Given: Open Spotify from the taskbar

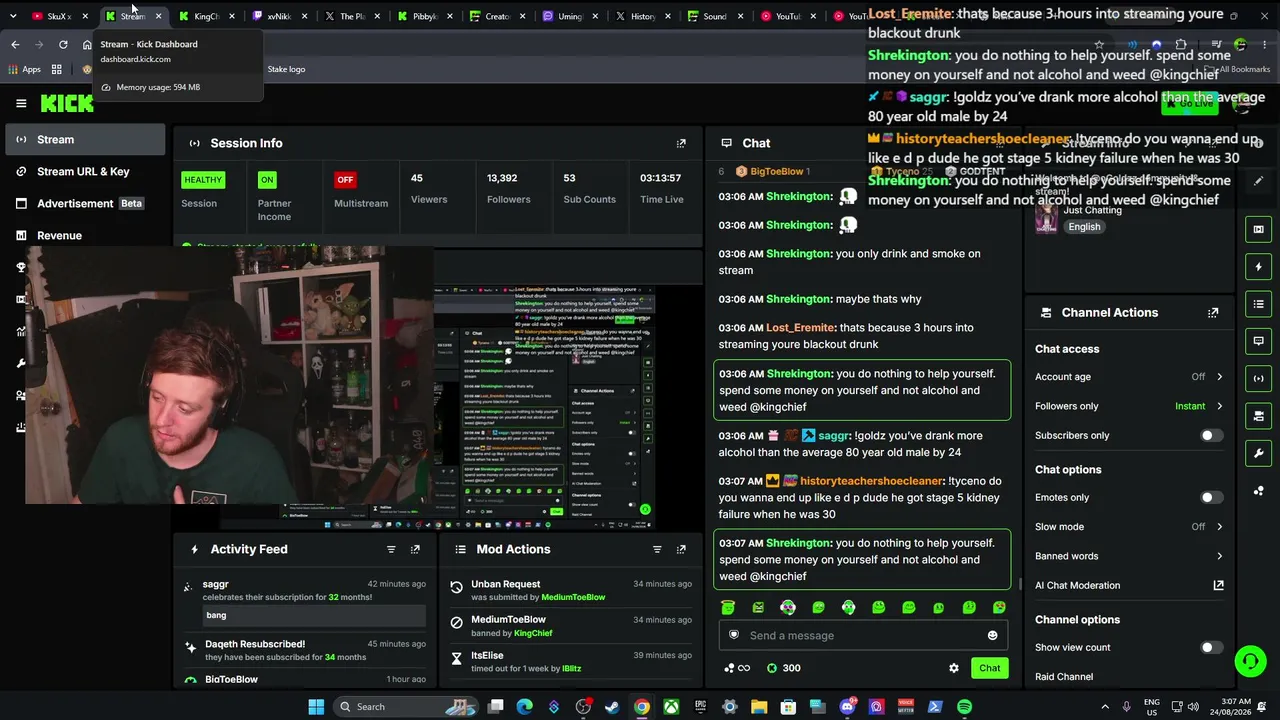Looking at the screenshot, I should 964,707.
